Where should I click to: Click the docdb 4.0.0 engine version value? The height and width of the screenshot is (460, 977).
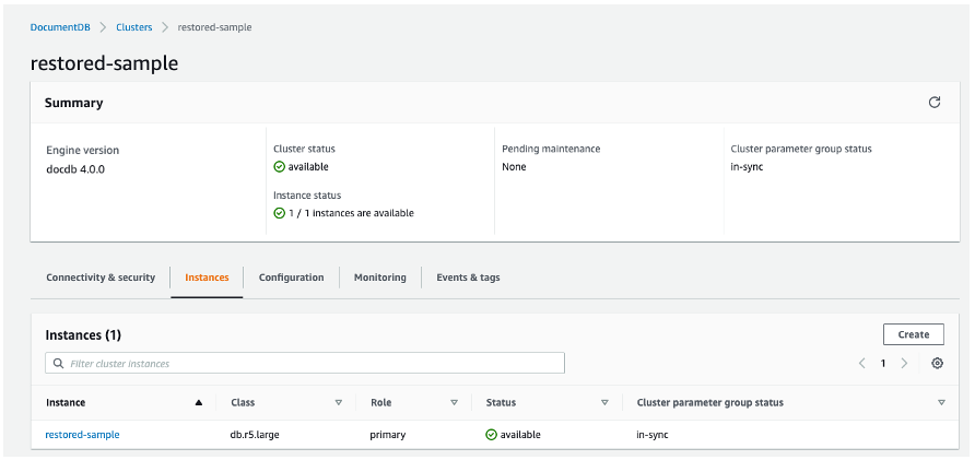click(75, 169)
